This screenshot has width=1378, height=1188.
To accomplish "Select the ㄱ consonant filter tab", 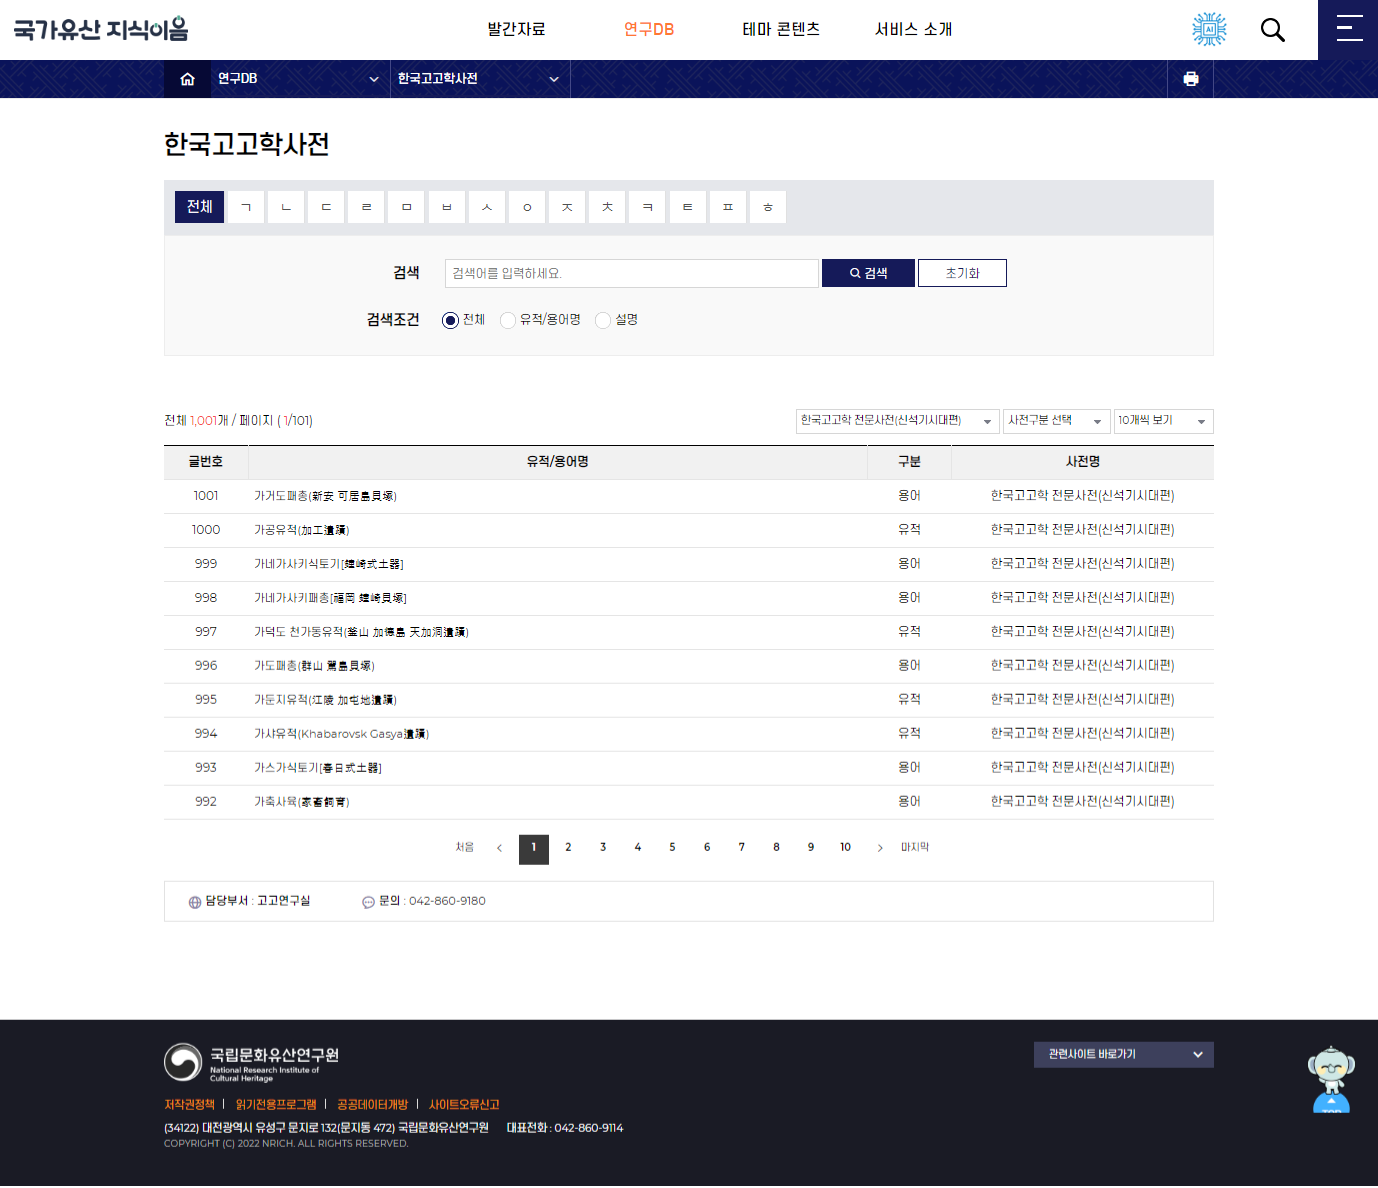I will pos(246,207).
